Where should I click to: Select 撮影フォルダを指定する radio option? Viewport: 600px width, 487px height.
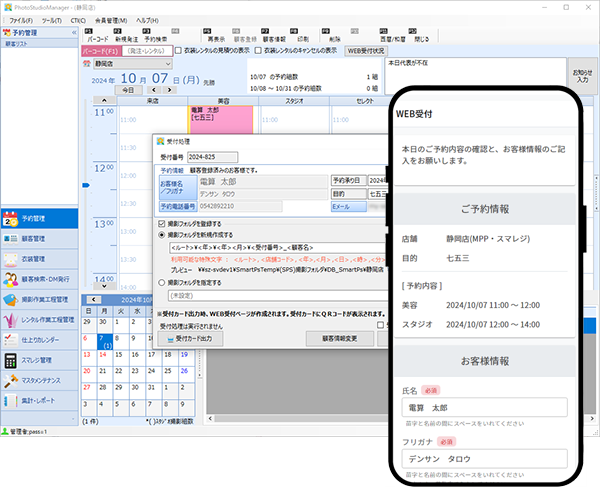[x=163, y=283]
